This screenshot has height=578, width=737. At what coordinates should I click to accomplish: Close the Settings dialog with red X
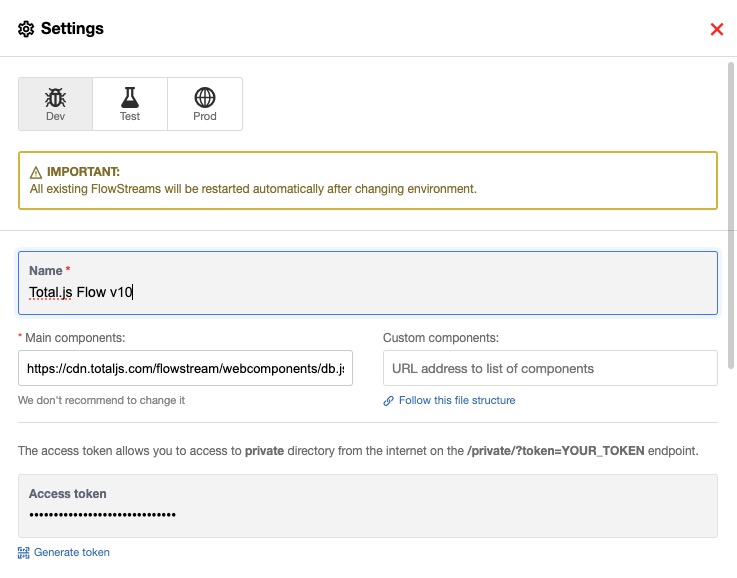(x=716, y=29)
